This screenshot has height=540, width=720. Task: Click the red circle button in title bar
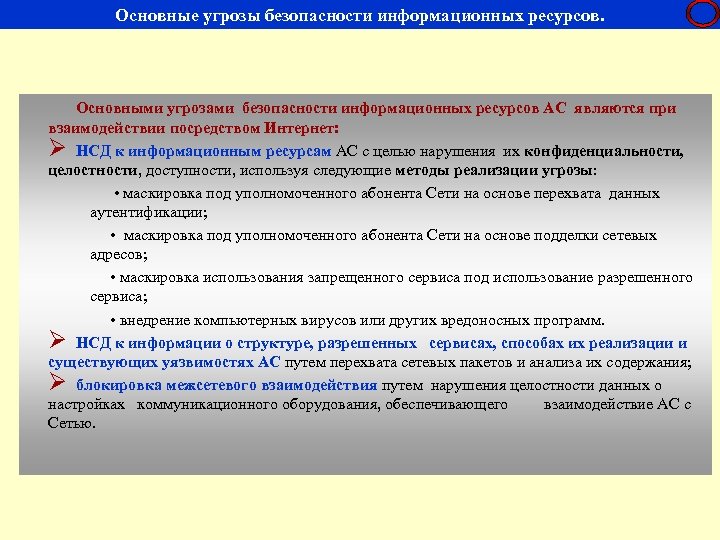pos(702,14)
